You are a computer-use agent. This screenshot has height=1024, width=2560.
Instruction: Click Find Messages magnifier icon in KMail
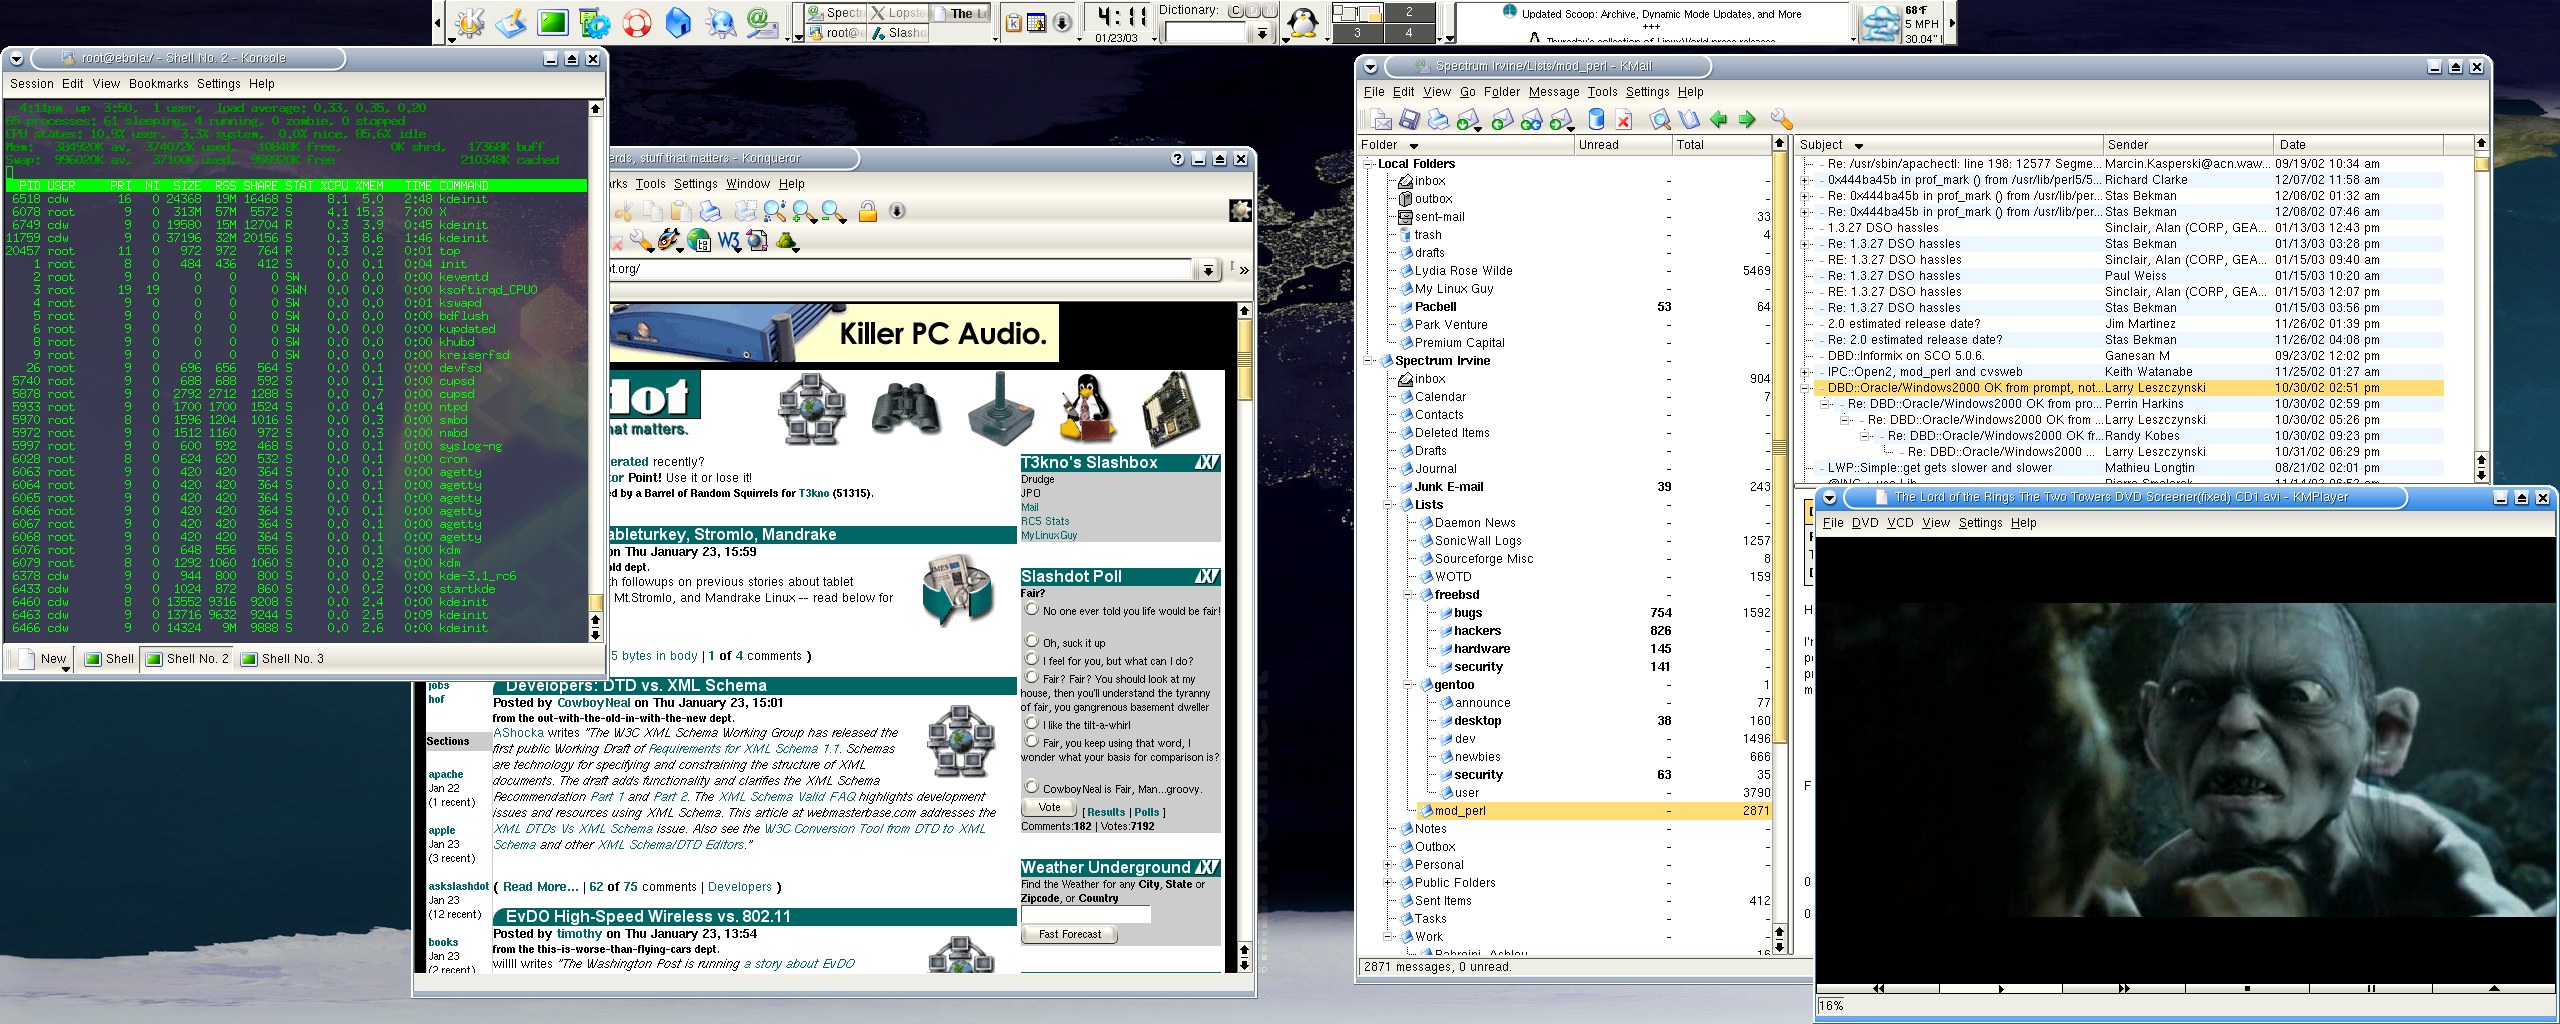pyautogui.click(x=1660, y=120)
